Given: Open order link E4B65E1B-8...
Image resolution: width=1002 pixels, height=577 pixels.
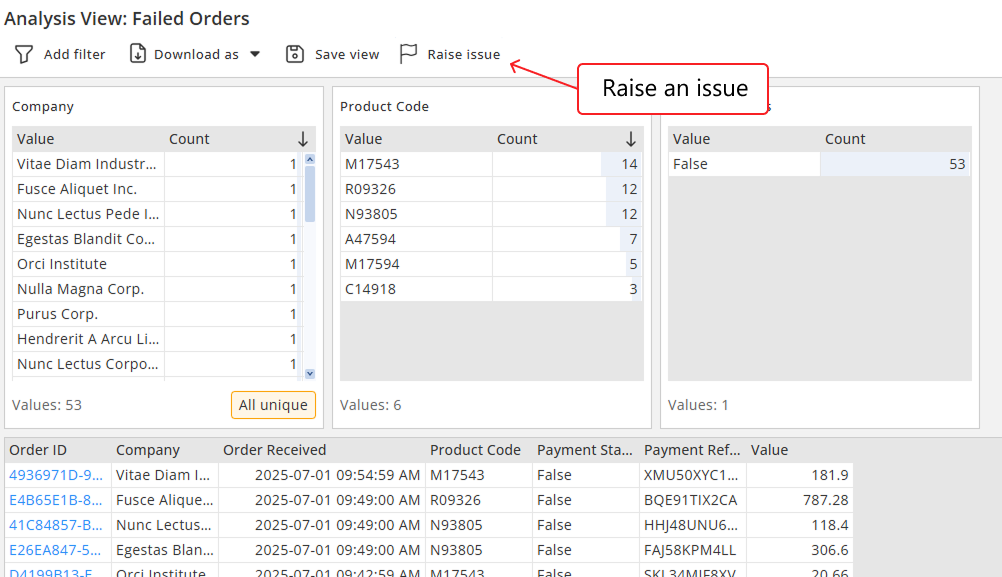Looking at the screenshot, I should pos(56,500).
